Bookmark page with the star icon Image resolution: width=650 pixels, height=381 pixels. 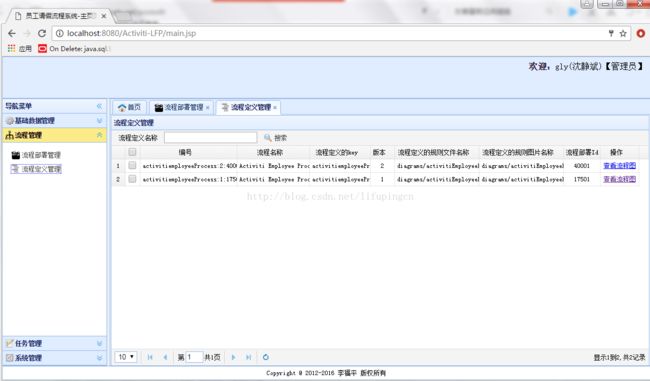(623, 34)
